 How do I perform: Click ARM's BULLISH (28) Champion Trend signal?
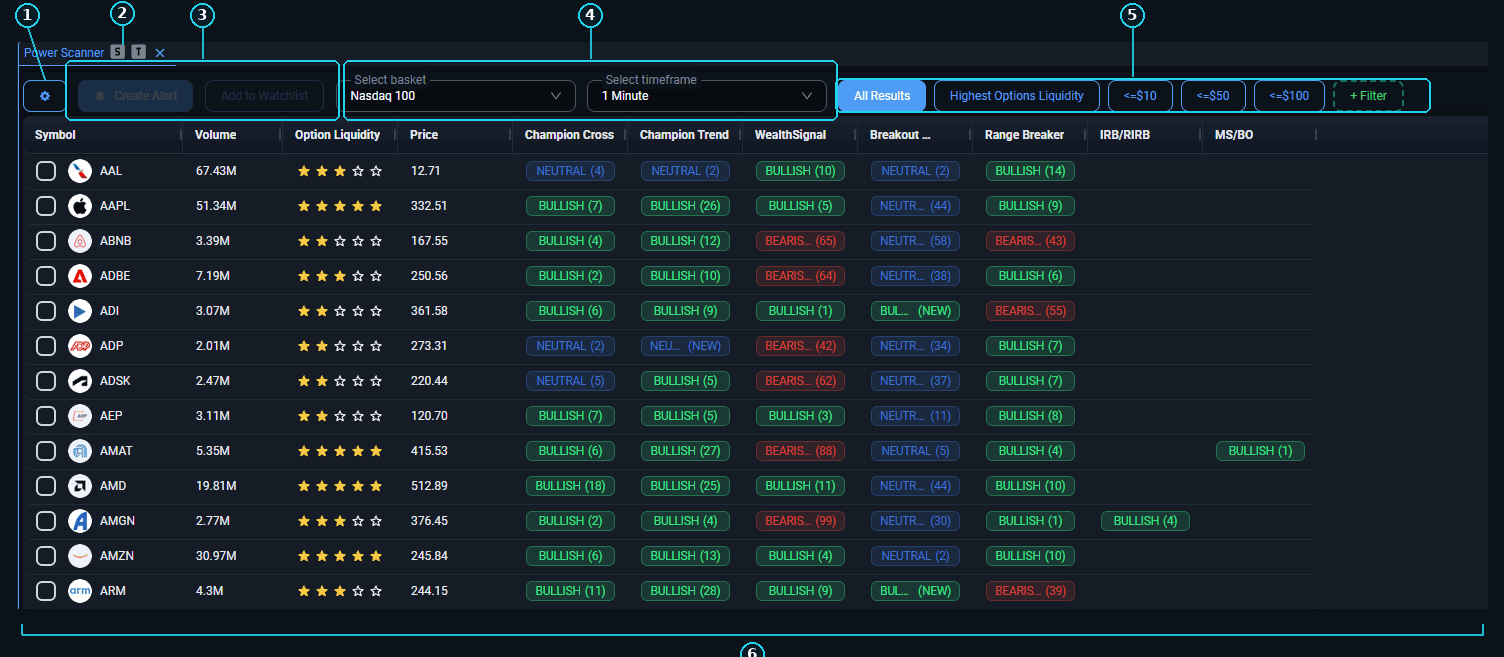[685, 591]
